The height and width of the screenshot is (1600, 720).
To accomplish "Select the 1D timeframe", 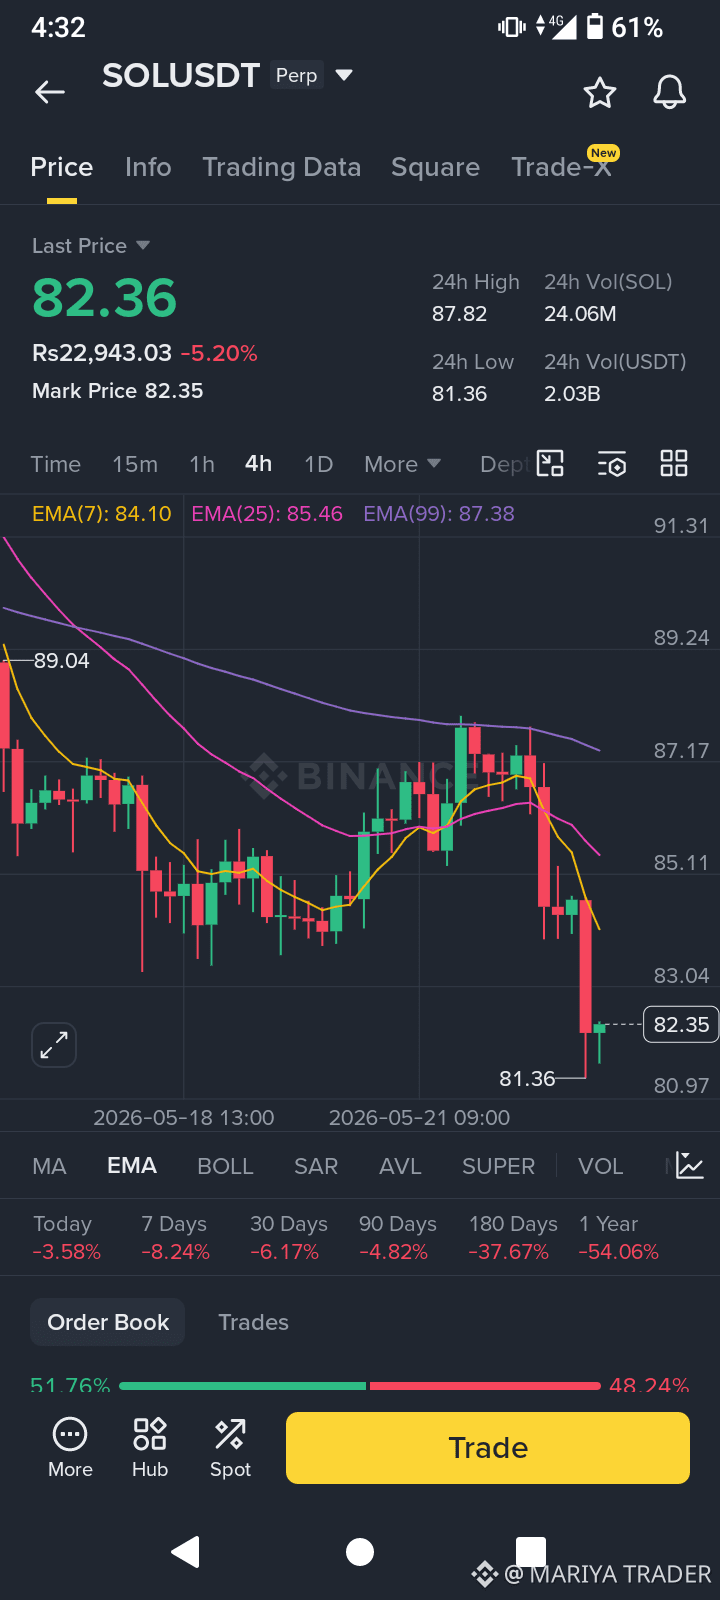I will 318,464.
